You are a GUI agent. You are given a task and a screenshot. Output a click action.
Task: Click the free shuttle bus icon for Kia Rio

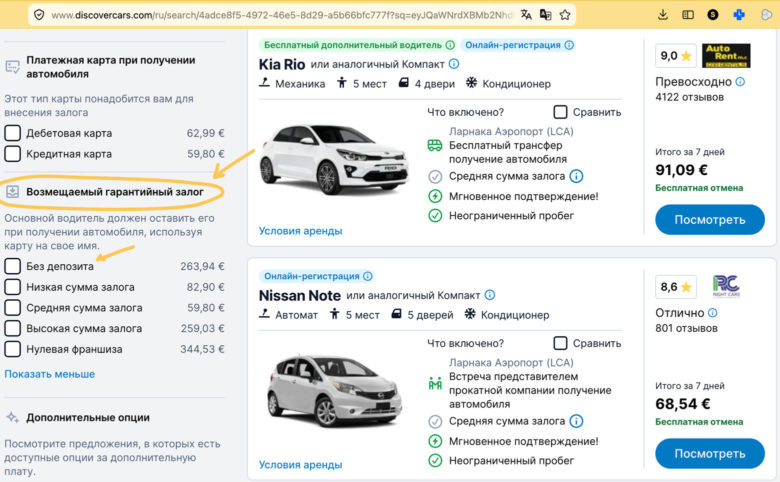click(x=435, y=145)
